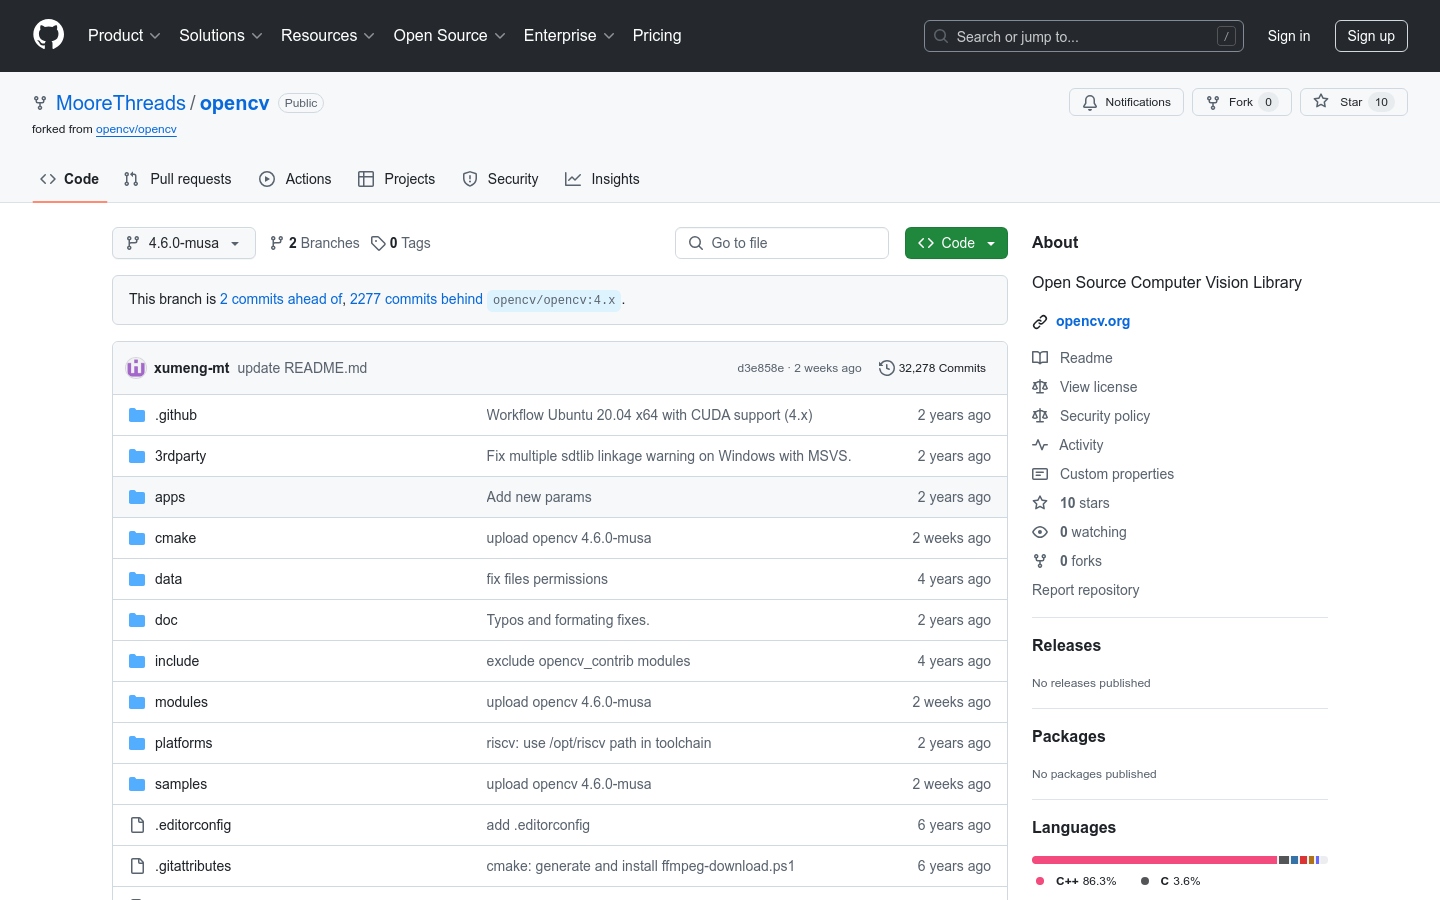Viewport: 1440px width, 900px height.
Task: Focus the Search or jump to field
Action: click(1084, 36)
